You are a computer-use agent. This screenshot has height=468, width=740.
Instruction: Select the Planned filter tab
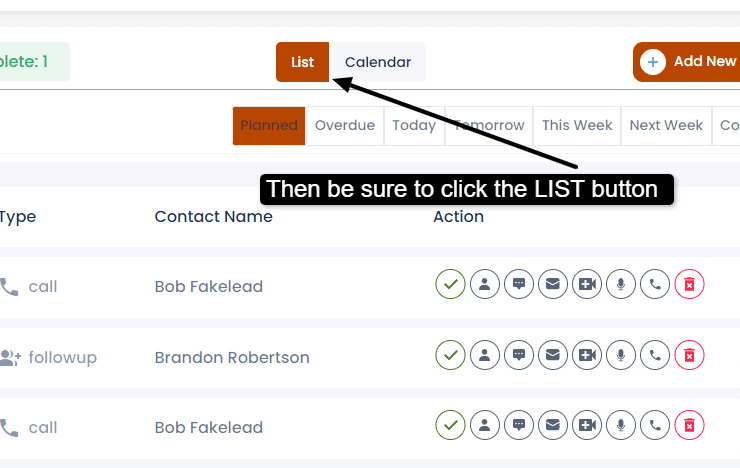[x=269, y=126]
